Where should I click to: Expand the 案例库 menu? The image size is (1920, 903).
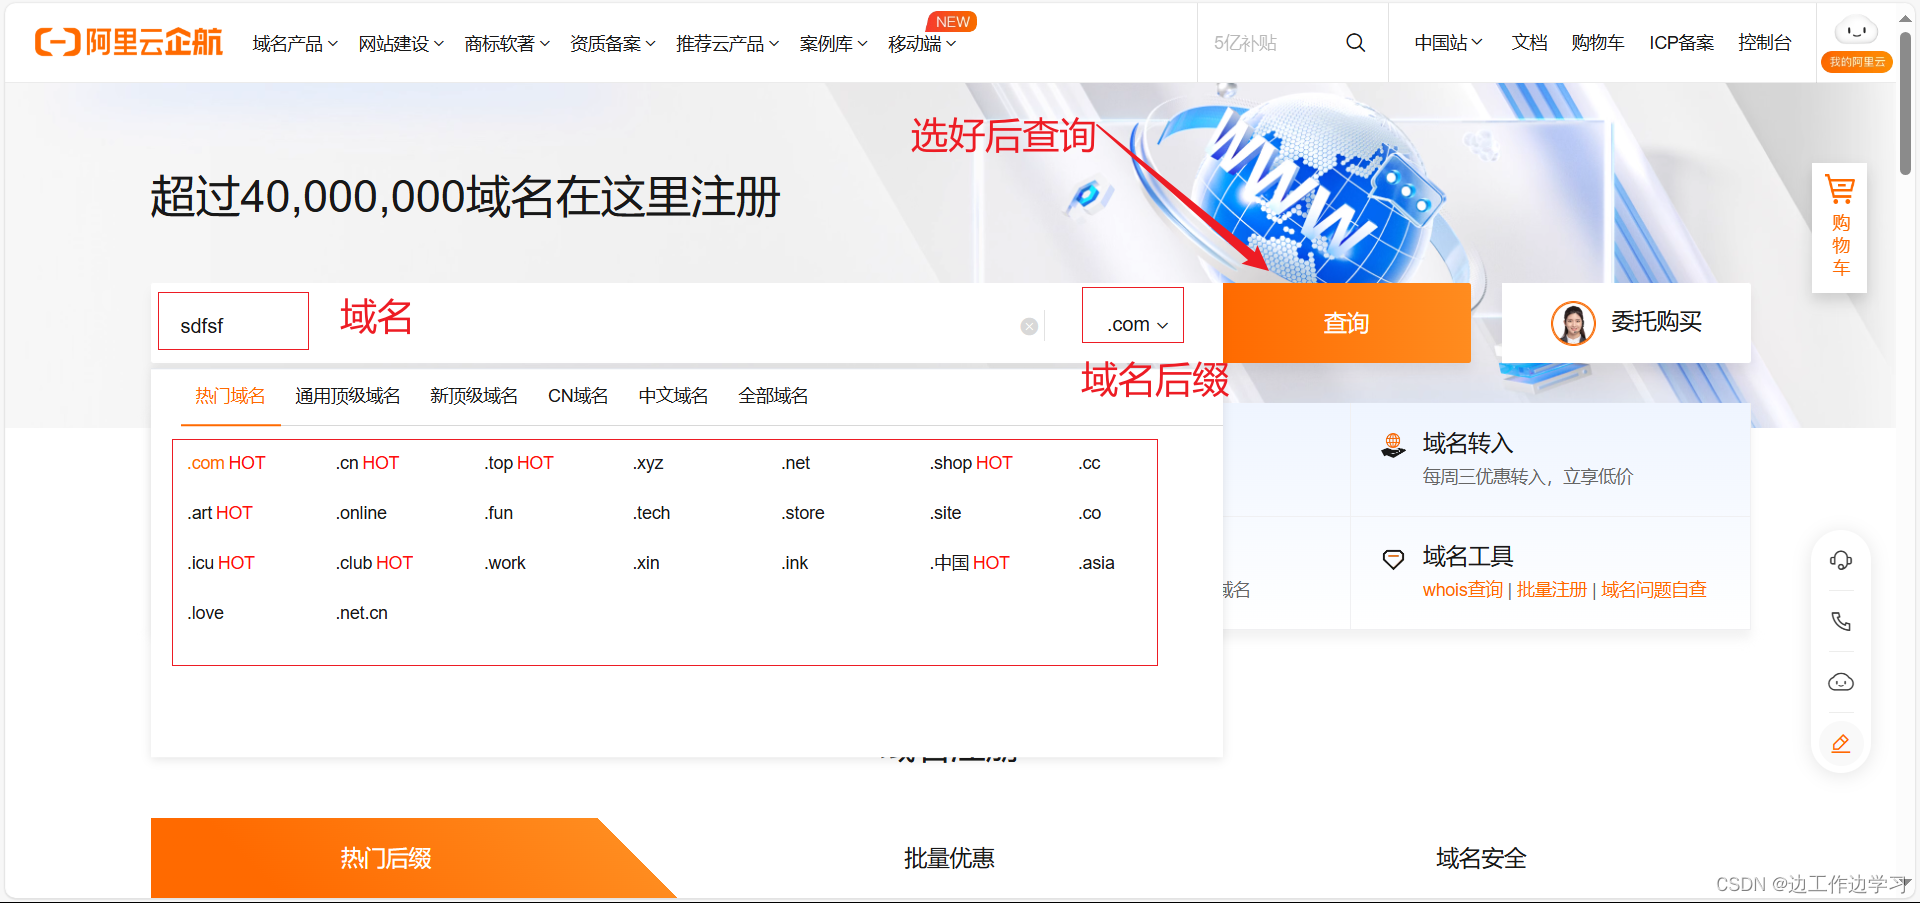(x=833, y=44)
